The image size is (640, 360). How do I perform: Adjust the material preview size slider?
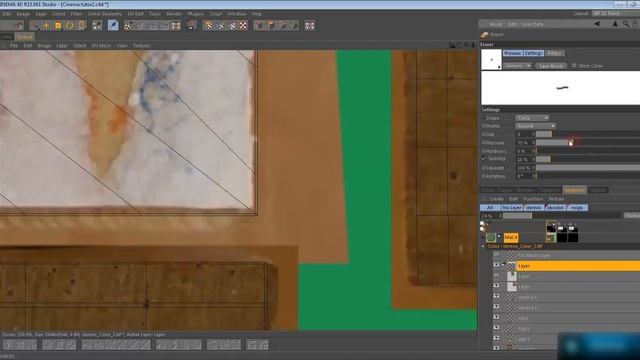562,216
